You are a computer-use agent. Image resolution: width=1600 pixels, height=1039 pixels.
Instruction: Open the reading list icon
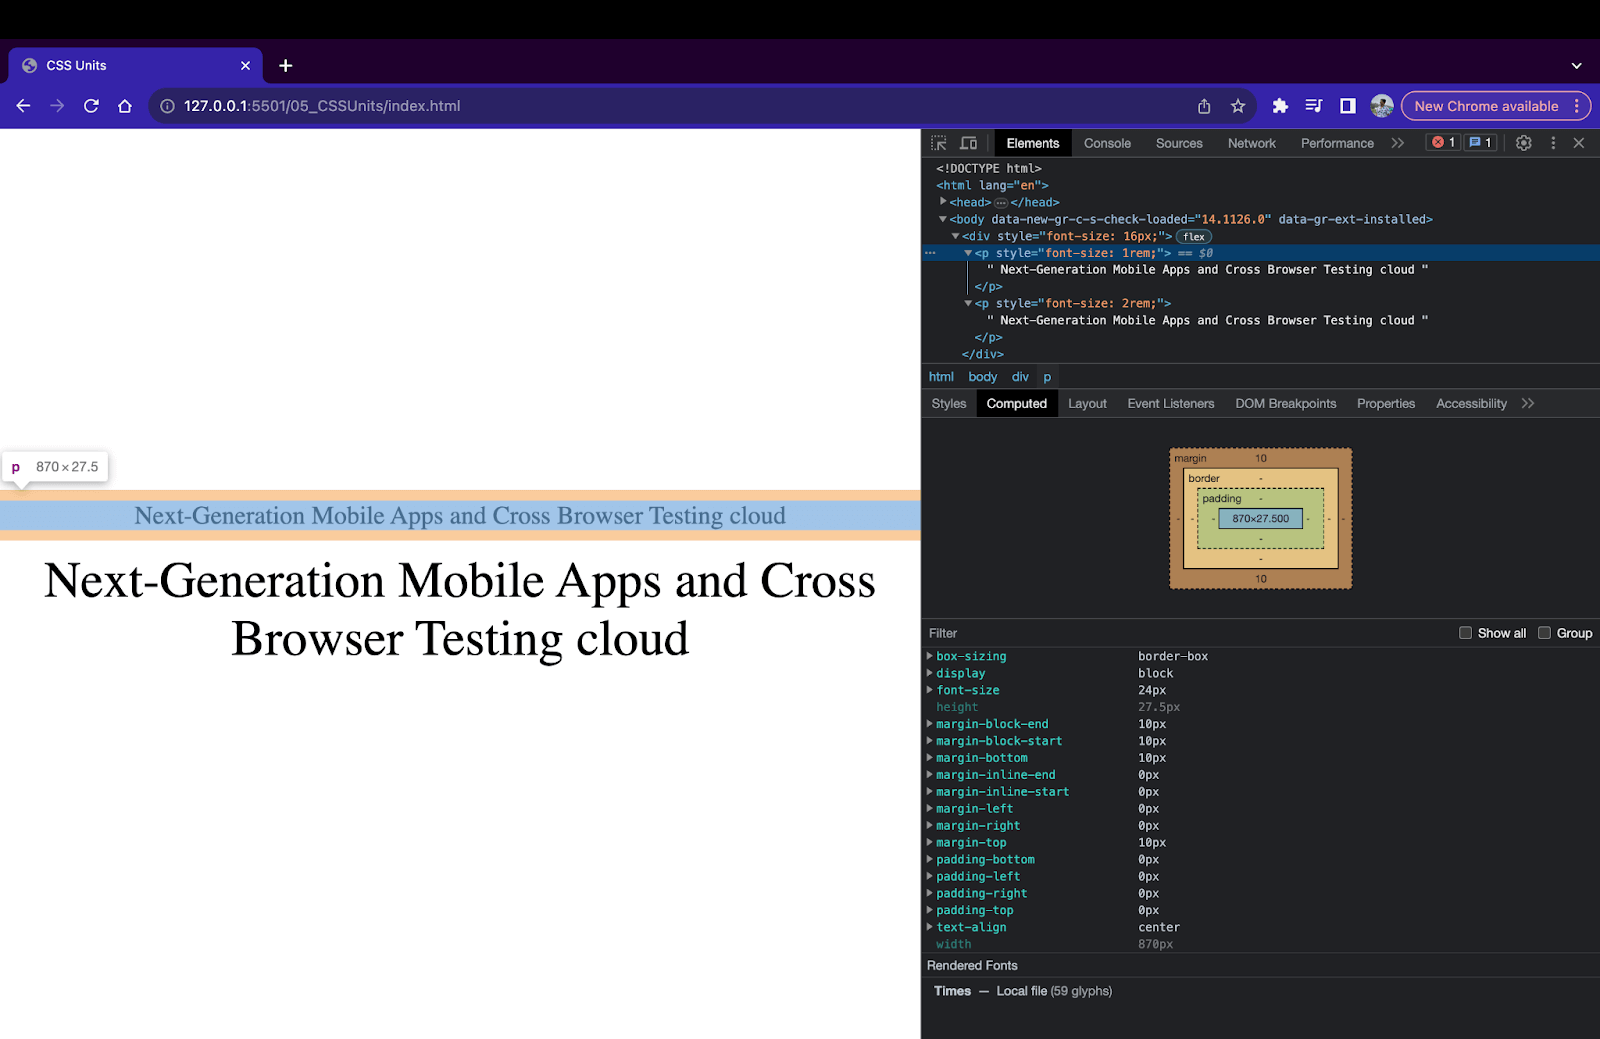(1313, 105)
